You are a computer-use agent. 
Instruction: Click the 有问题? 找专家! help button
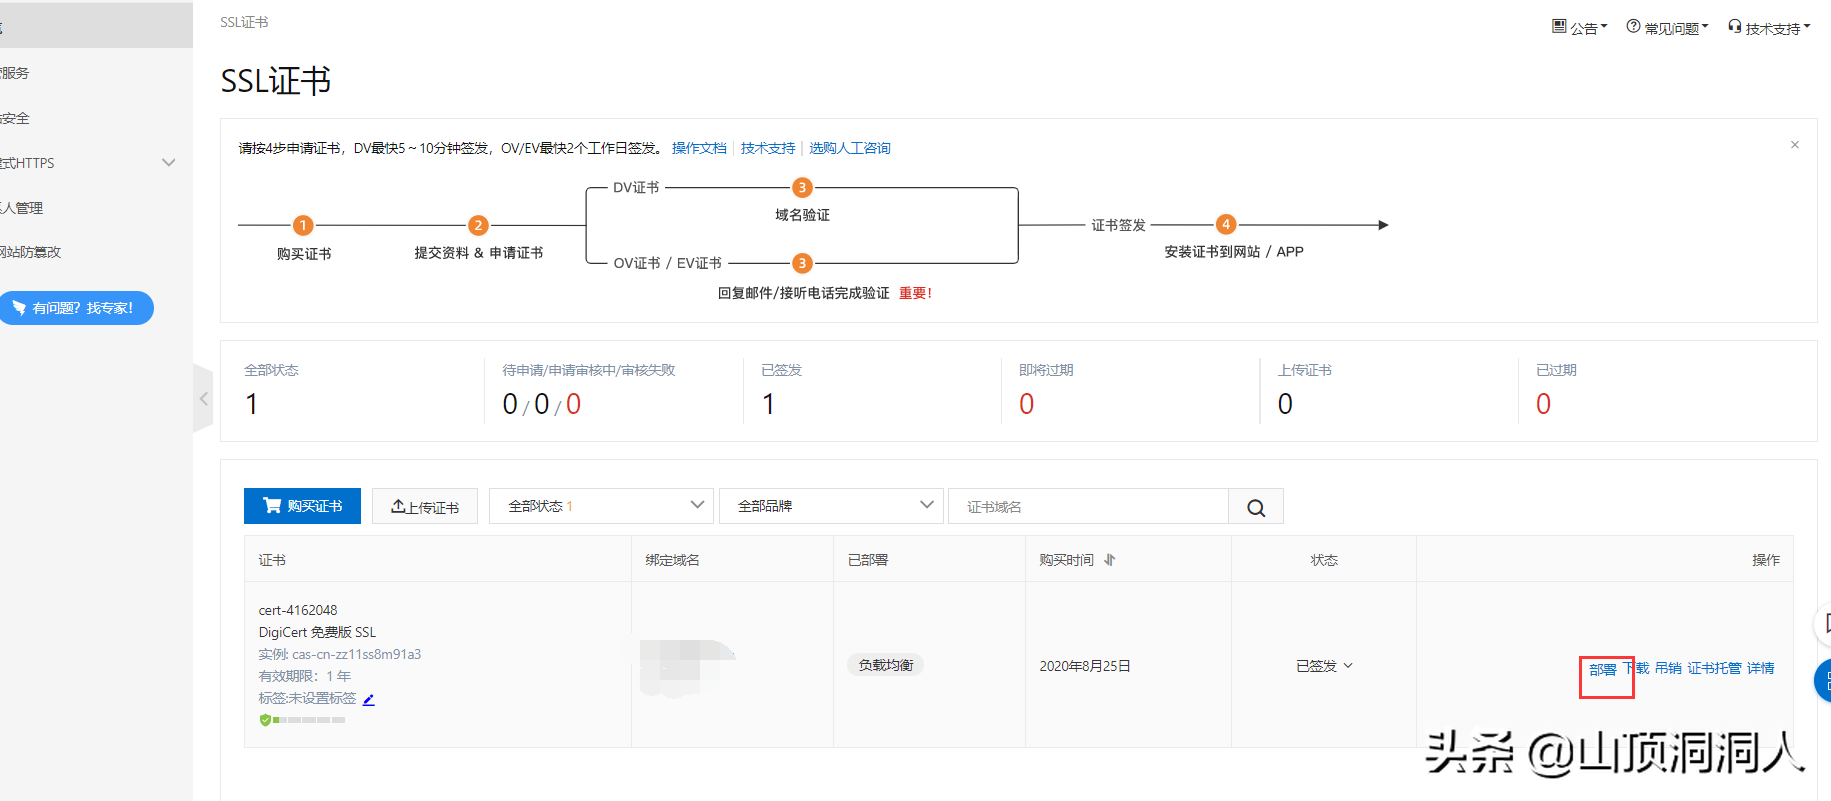[x=76, y=308]
